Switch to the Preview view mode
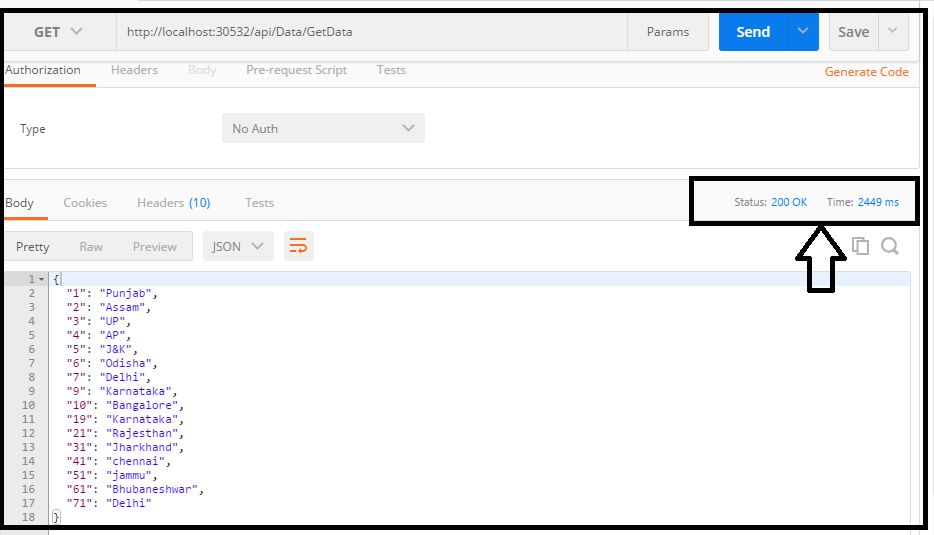Screen dimensions: 934x535 tap(154, 247)
